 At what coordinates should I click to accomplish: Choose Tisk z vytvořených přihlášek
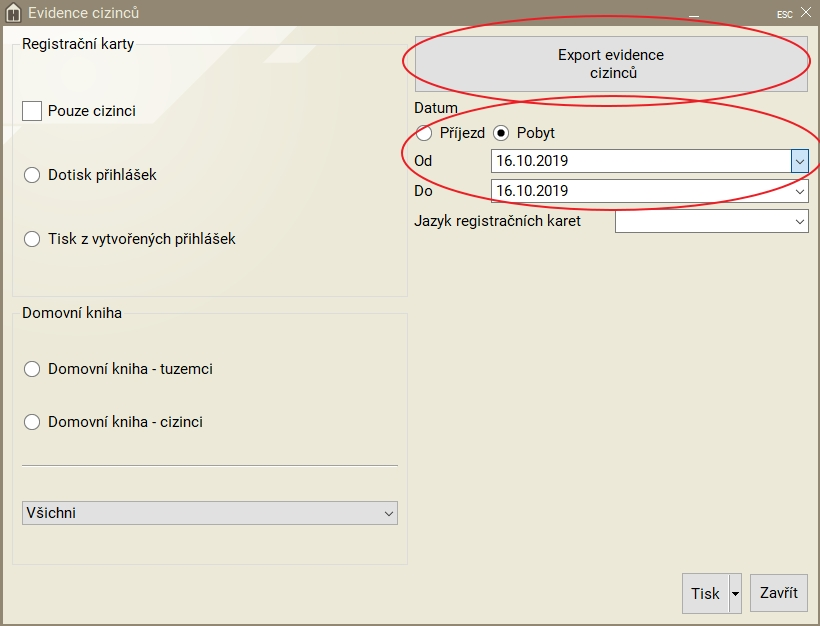[32, 239]
